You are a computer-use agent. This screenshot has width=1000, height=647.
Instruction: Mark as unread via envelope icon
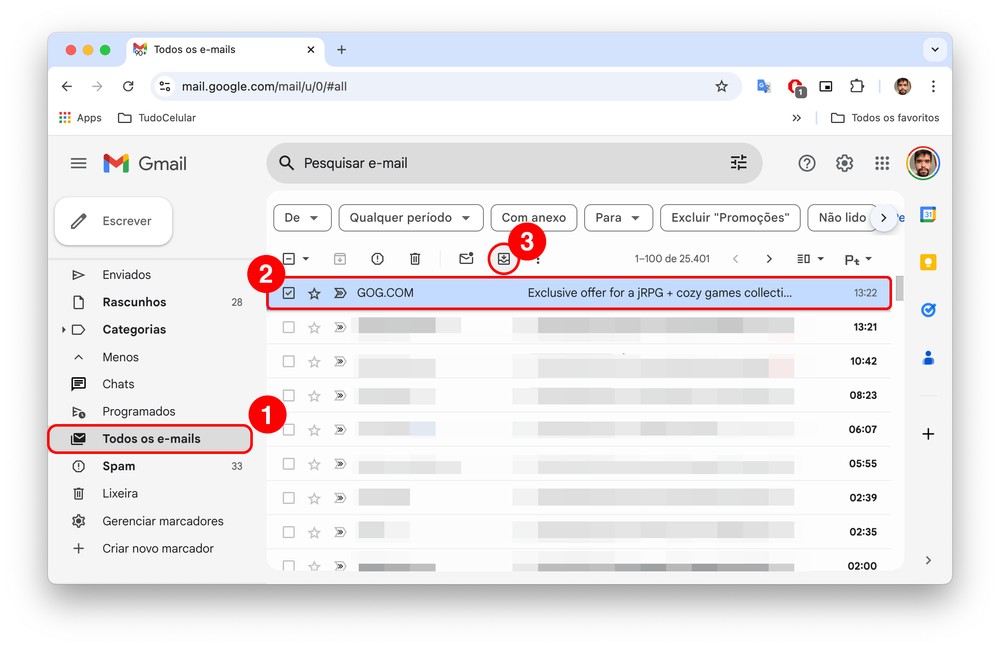(x=466, y=259)
